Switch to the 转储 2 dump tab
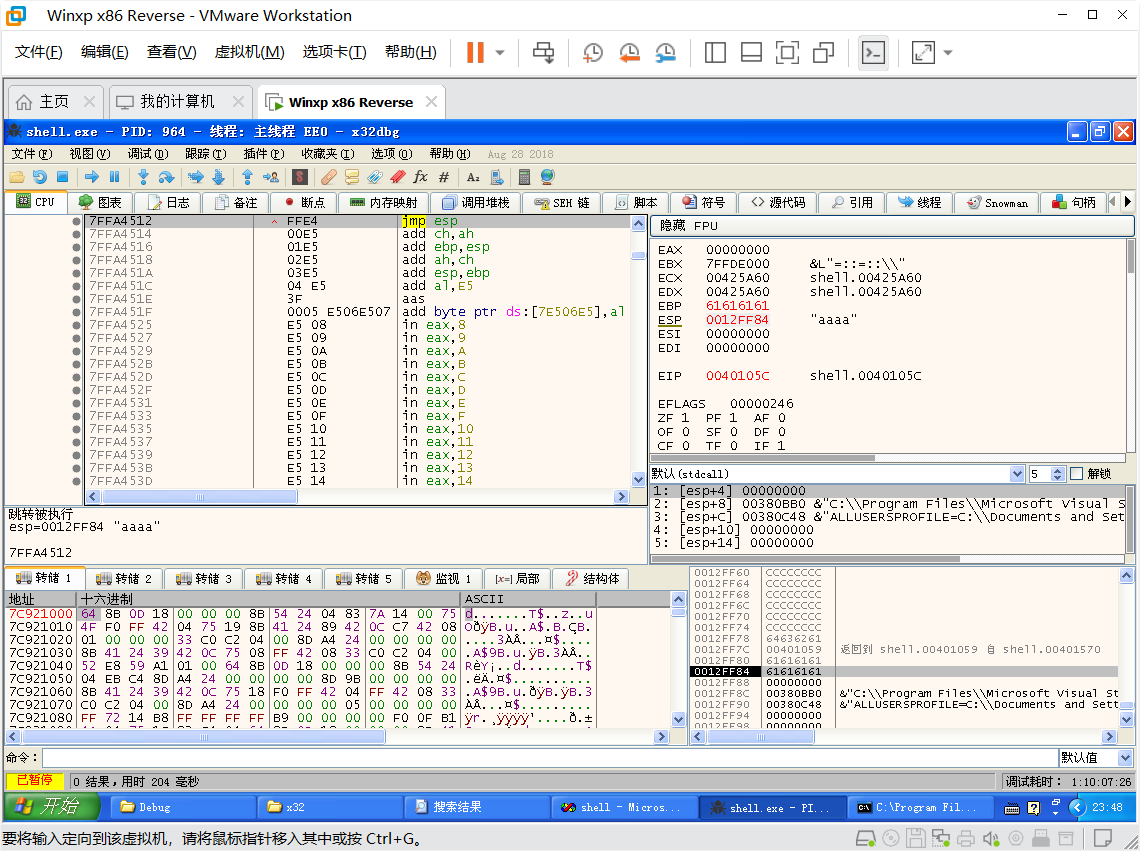 (x=125, y=579)
